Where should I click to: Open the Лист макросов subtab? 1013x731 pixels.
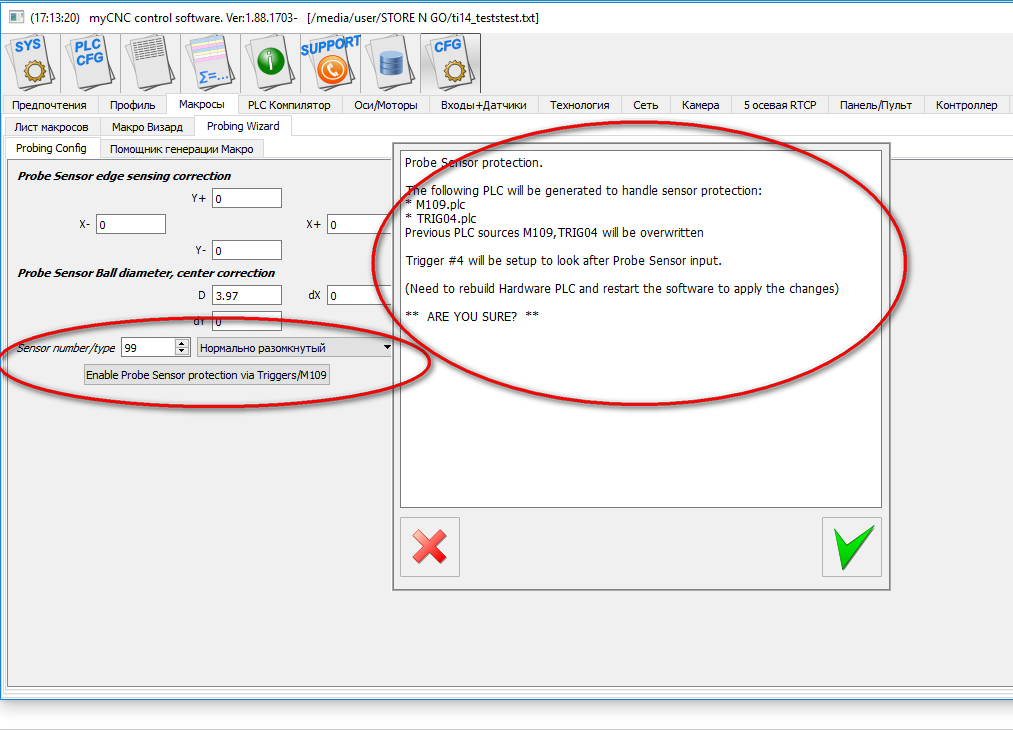click(52, 127)
